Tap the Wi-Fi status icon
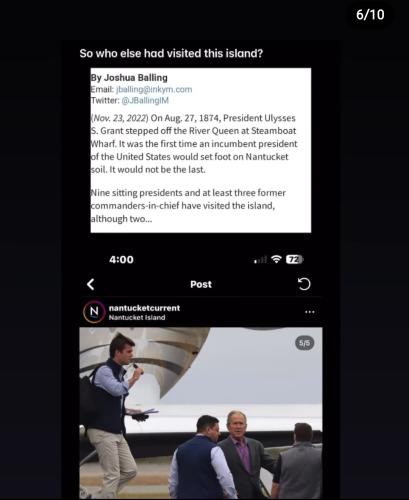This screenshot has width=409, height=500. pyautogui.click(x=276, y=259)
